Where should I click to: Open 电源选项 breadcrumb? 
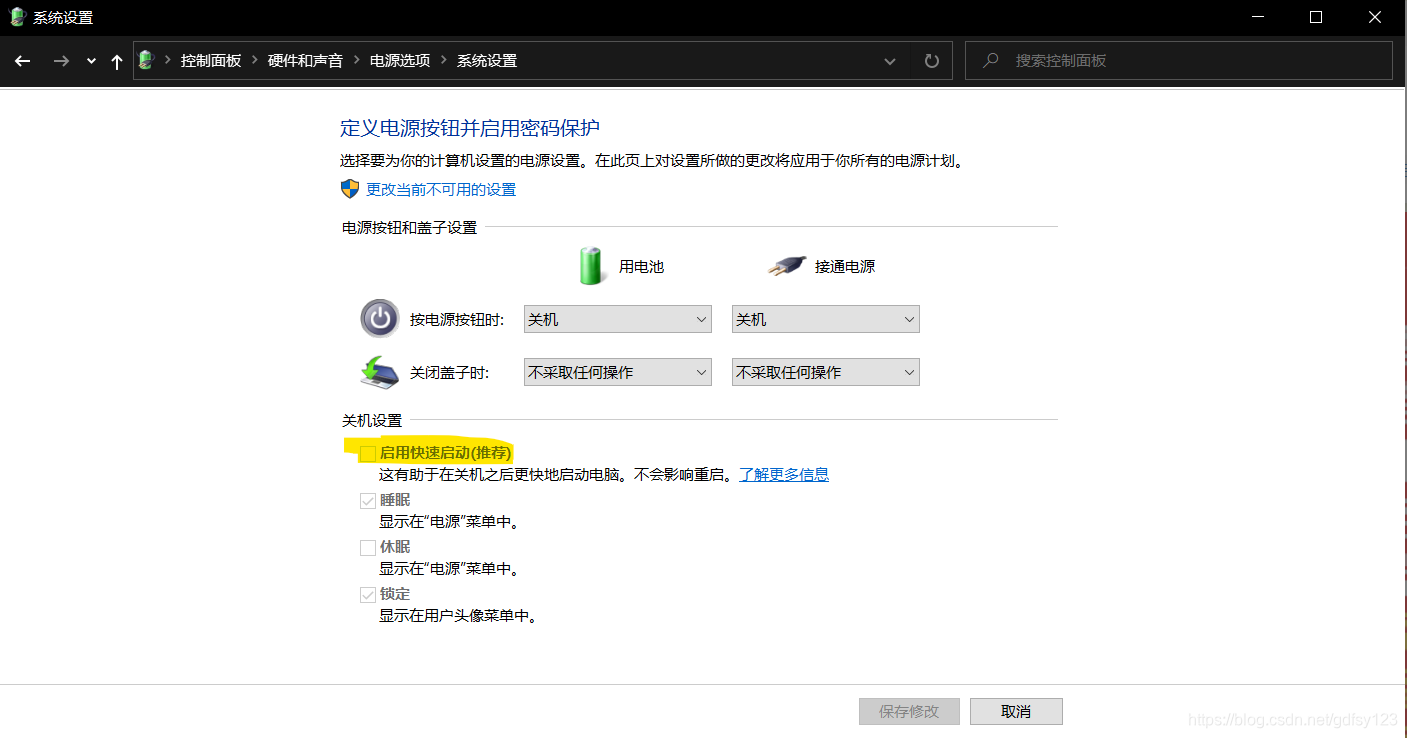pyautogui.click(x=400, y=61)
